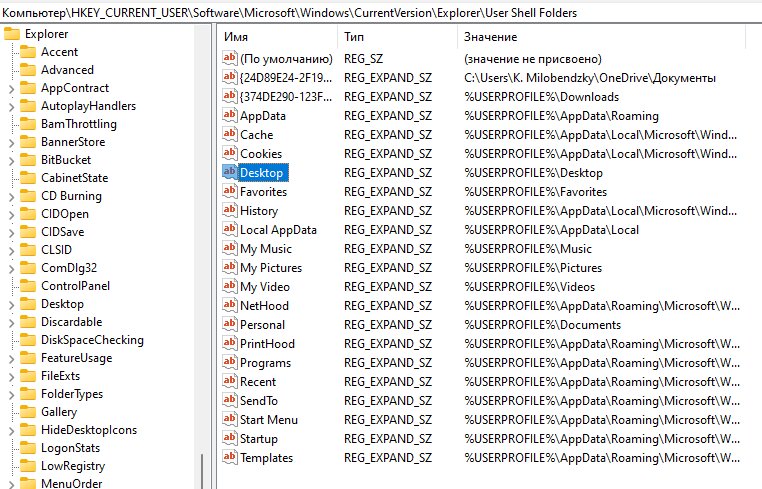
Task: Click the string icon beside Cookies value
Action: [229, 153]
